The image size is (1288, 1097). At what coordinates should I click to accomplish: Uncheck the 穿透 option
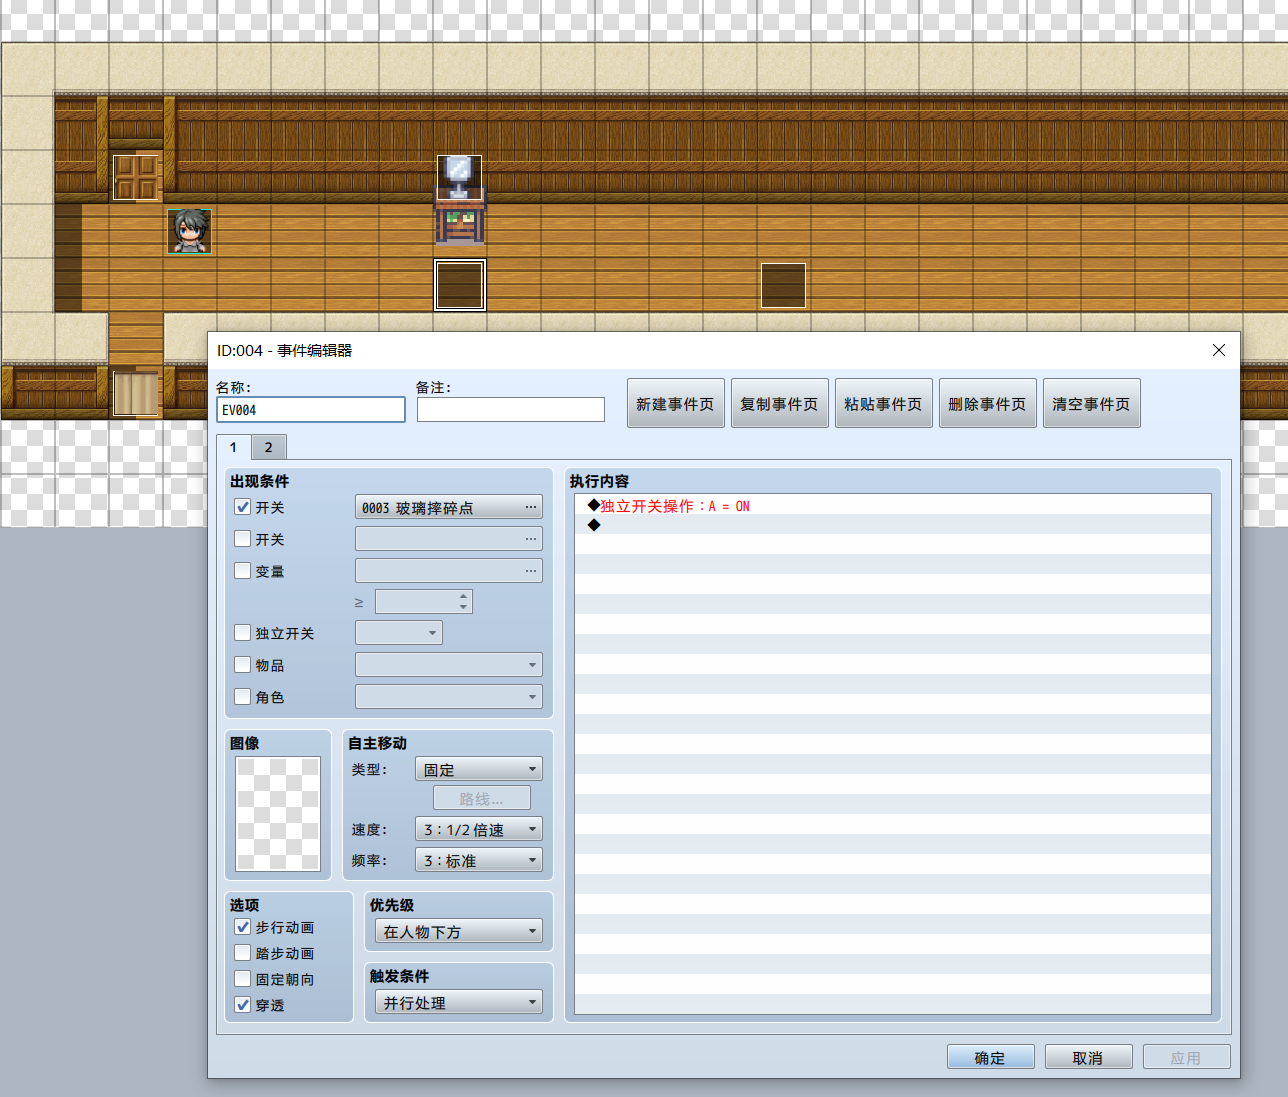(243, 1005)
